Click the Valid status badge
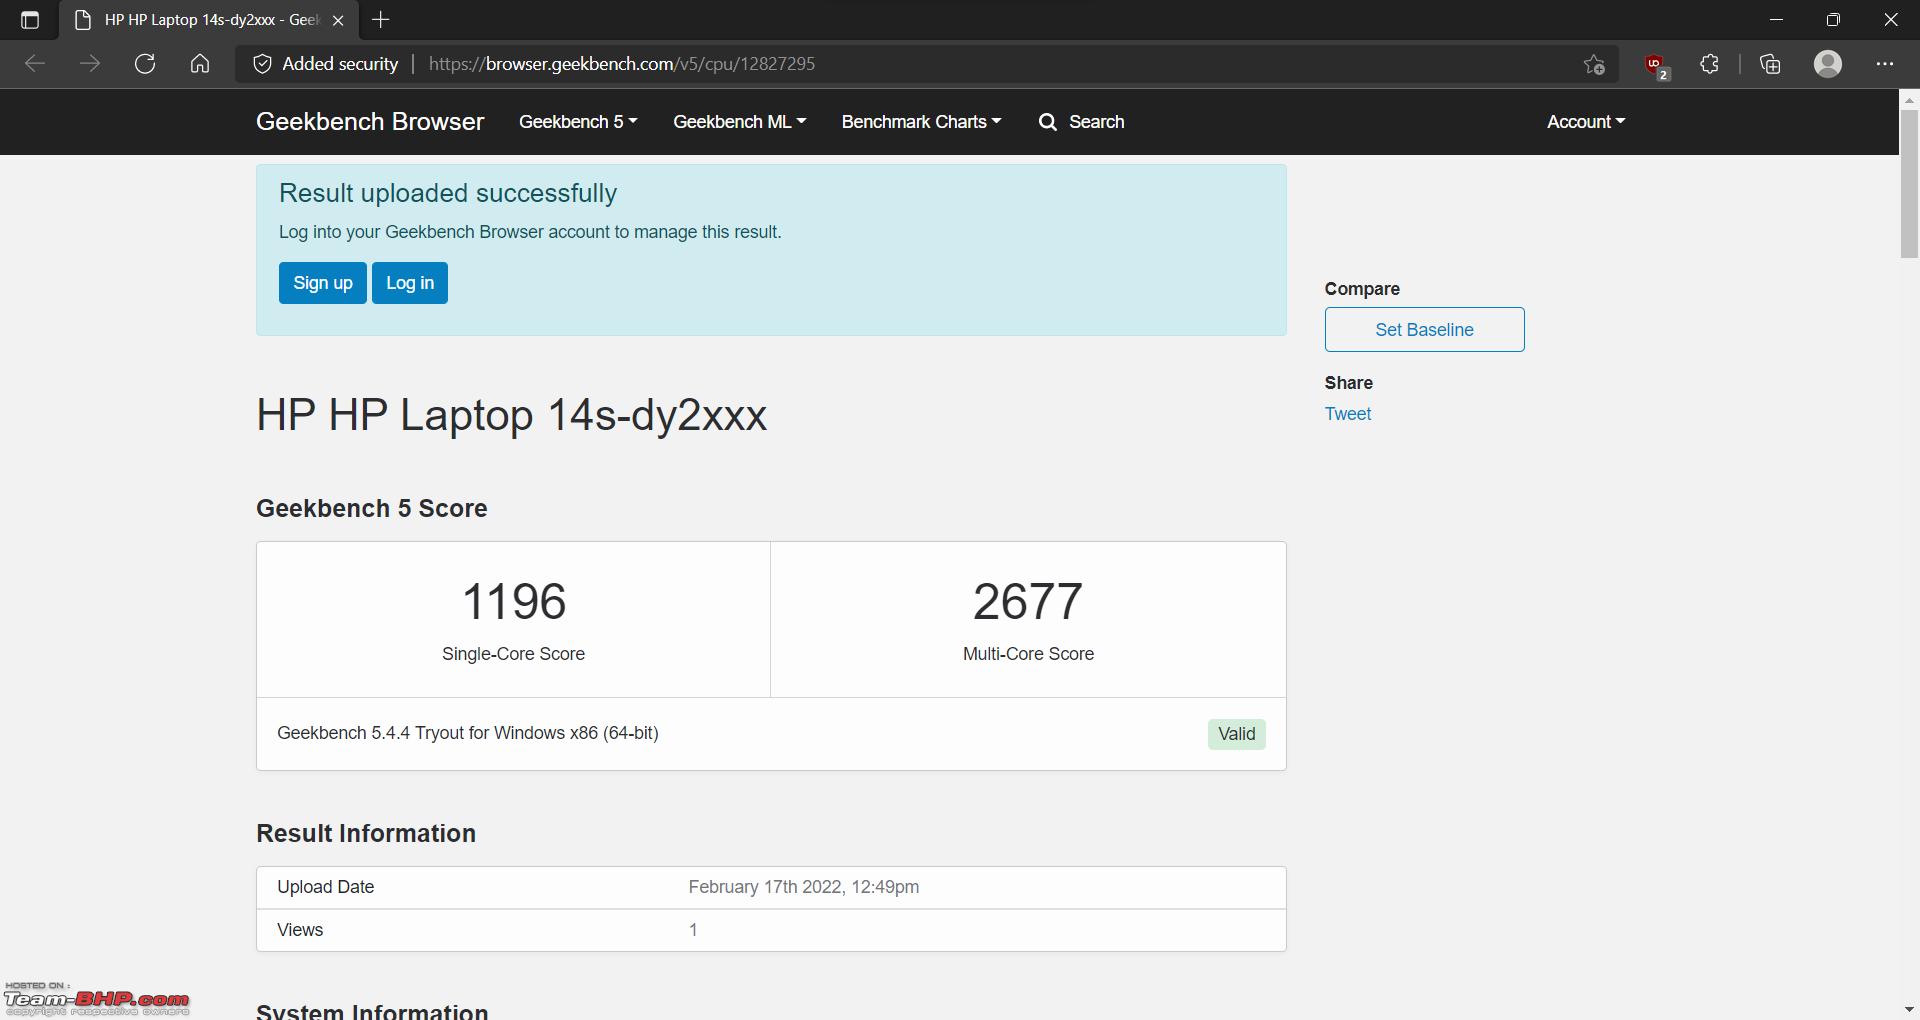 pos(1237,734)
